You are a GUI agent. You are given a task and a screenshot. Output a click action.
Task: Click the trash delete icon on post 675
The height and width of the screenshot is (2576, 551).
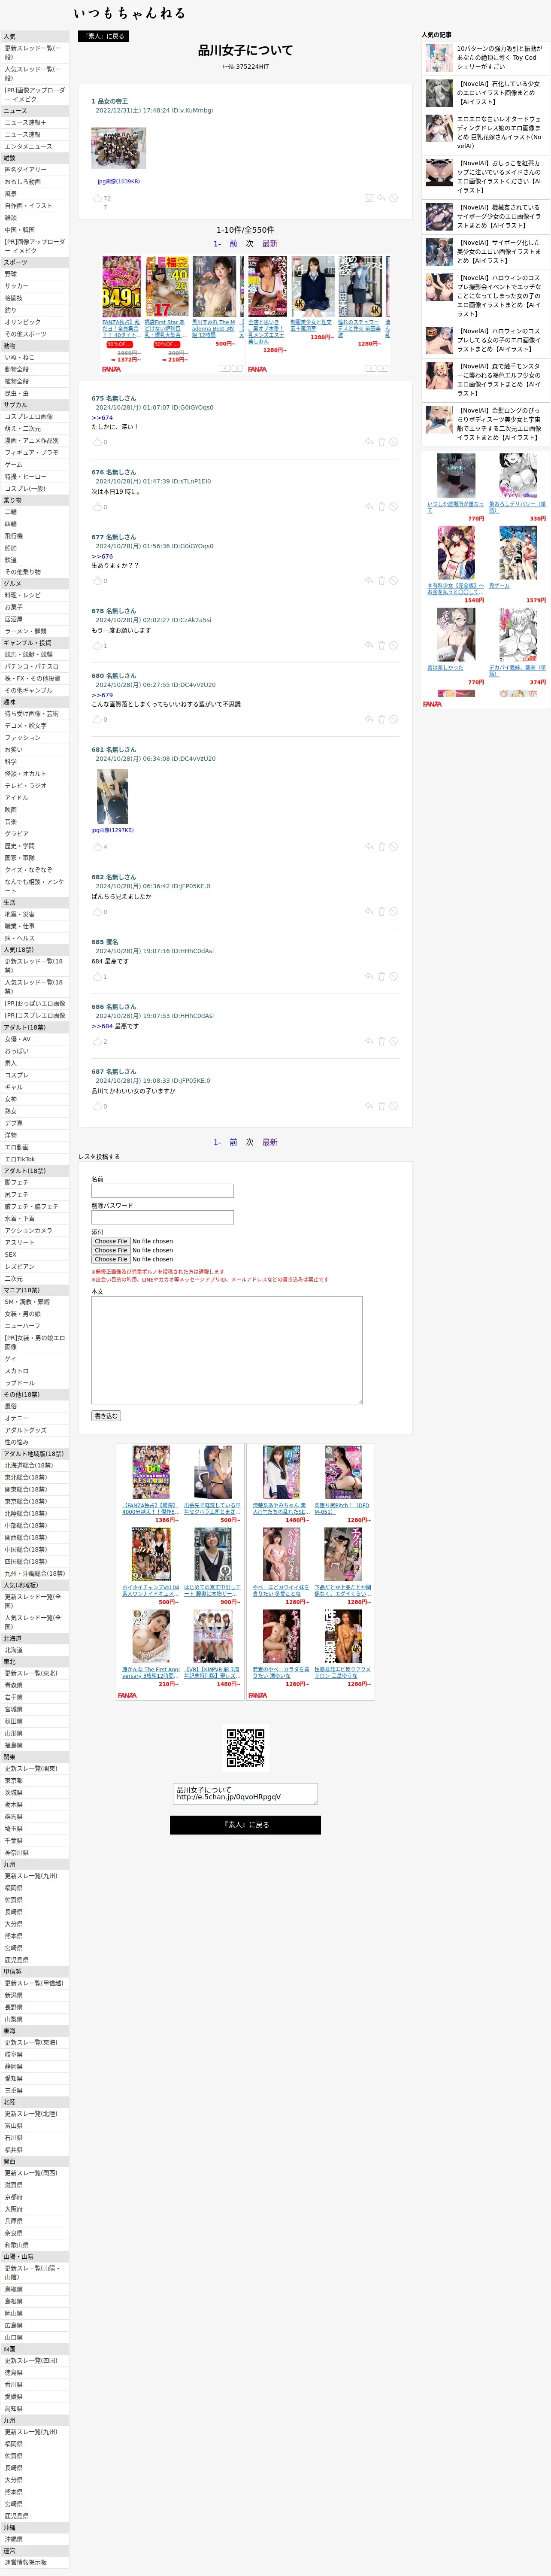click(x=381, y=442)
